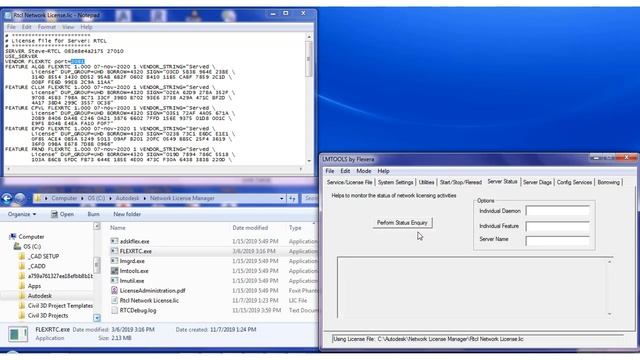Click _CAD SETUP folder icon
Viewport: 640px width, 360px height.
coord(22,256)
